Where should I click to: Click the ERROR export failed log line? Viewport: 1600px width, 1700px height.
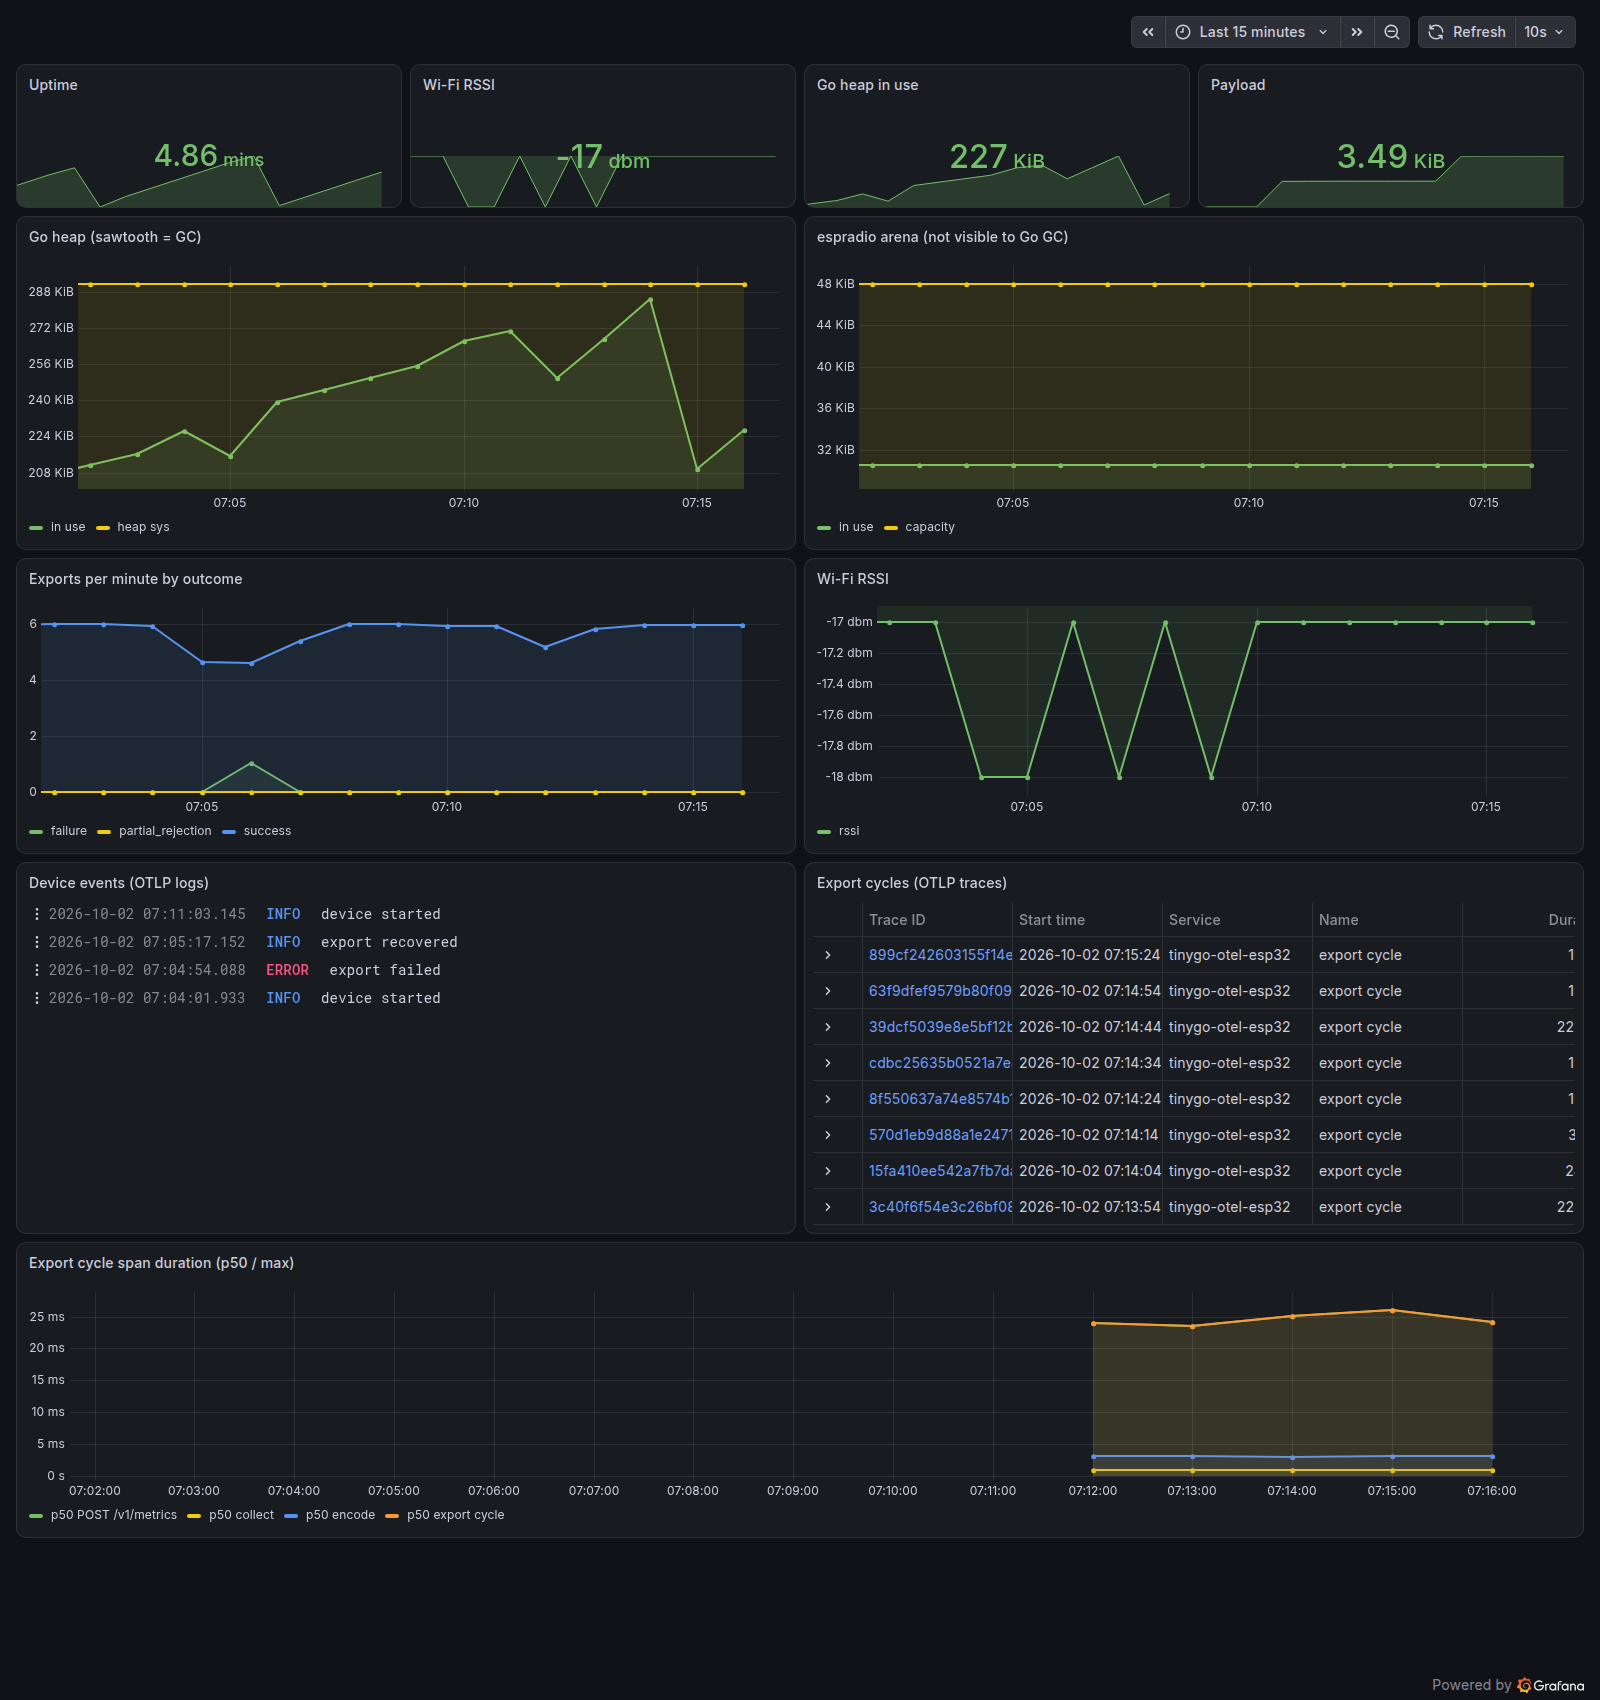(x=406, y=970)
